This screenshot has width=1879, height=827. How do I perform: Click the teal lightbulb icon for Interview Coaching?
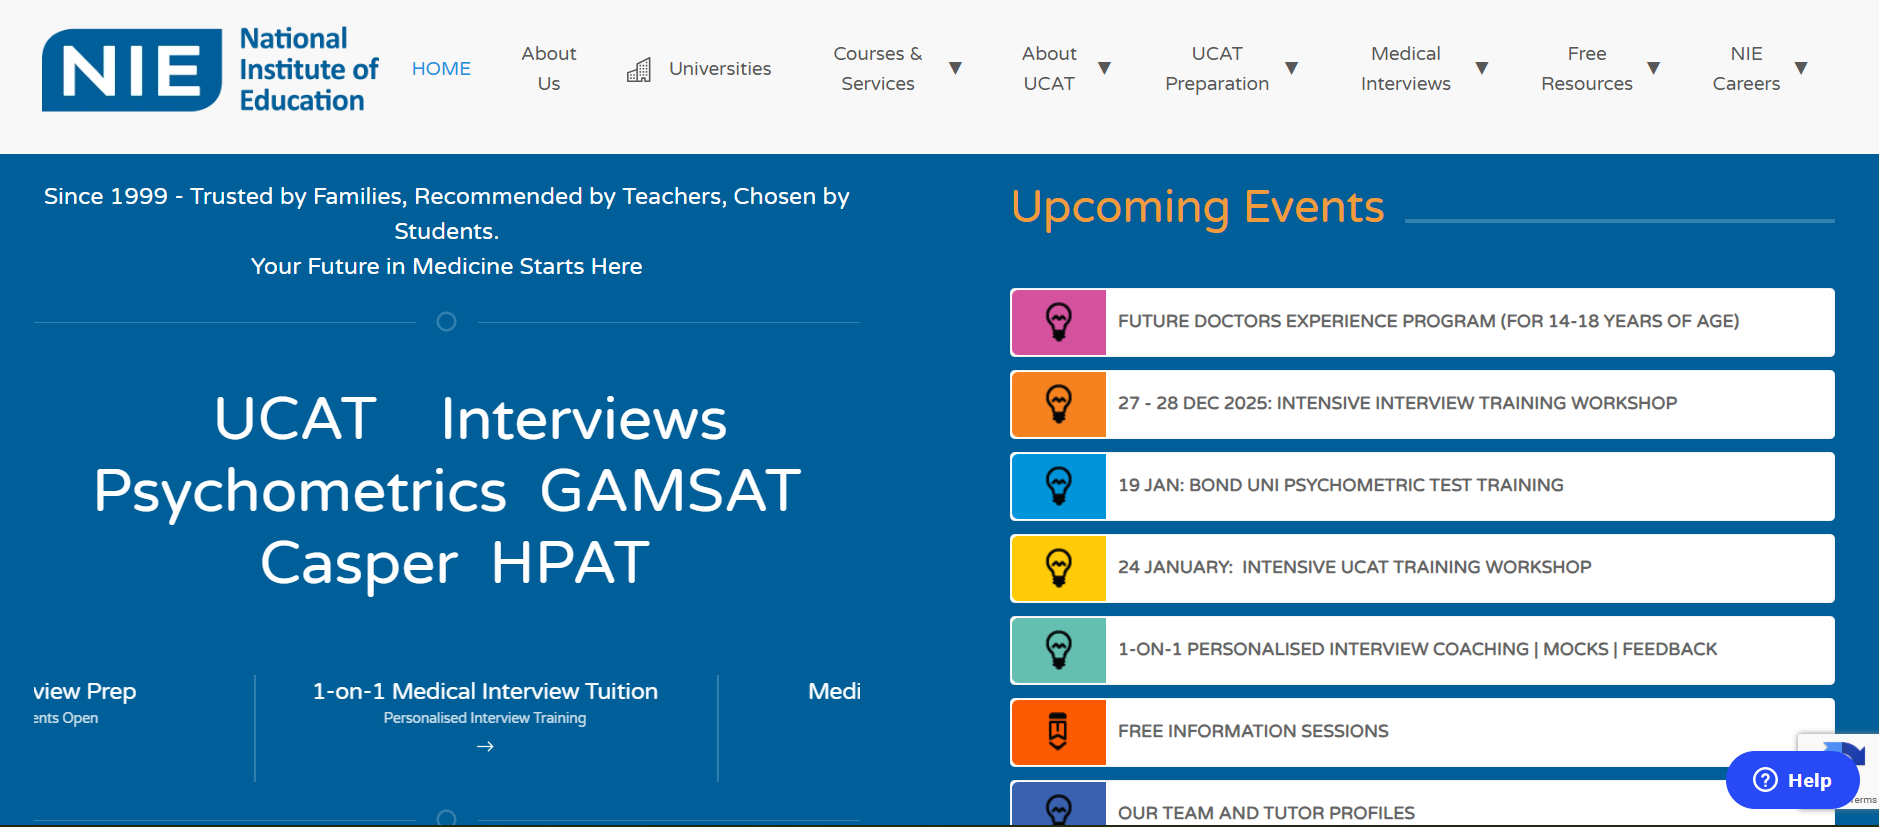pyautogui.click(x=1059, y=650)
